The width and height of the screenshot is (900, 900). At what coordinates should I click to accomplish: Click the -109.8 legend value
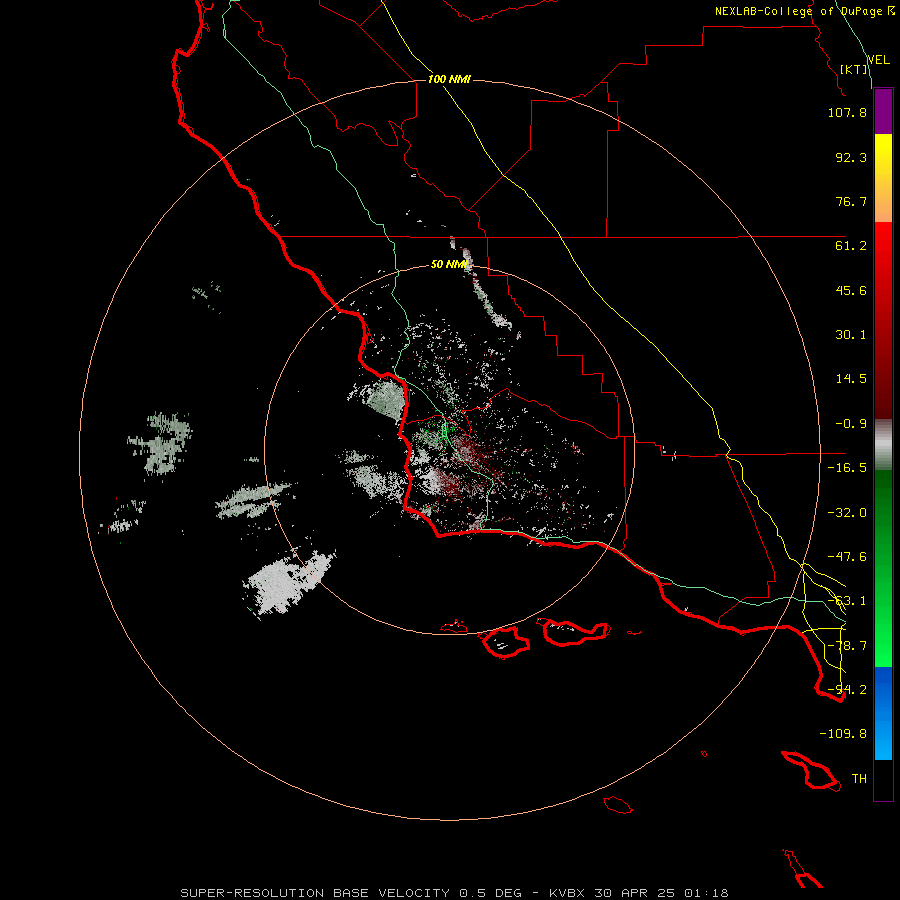843,734
